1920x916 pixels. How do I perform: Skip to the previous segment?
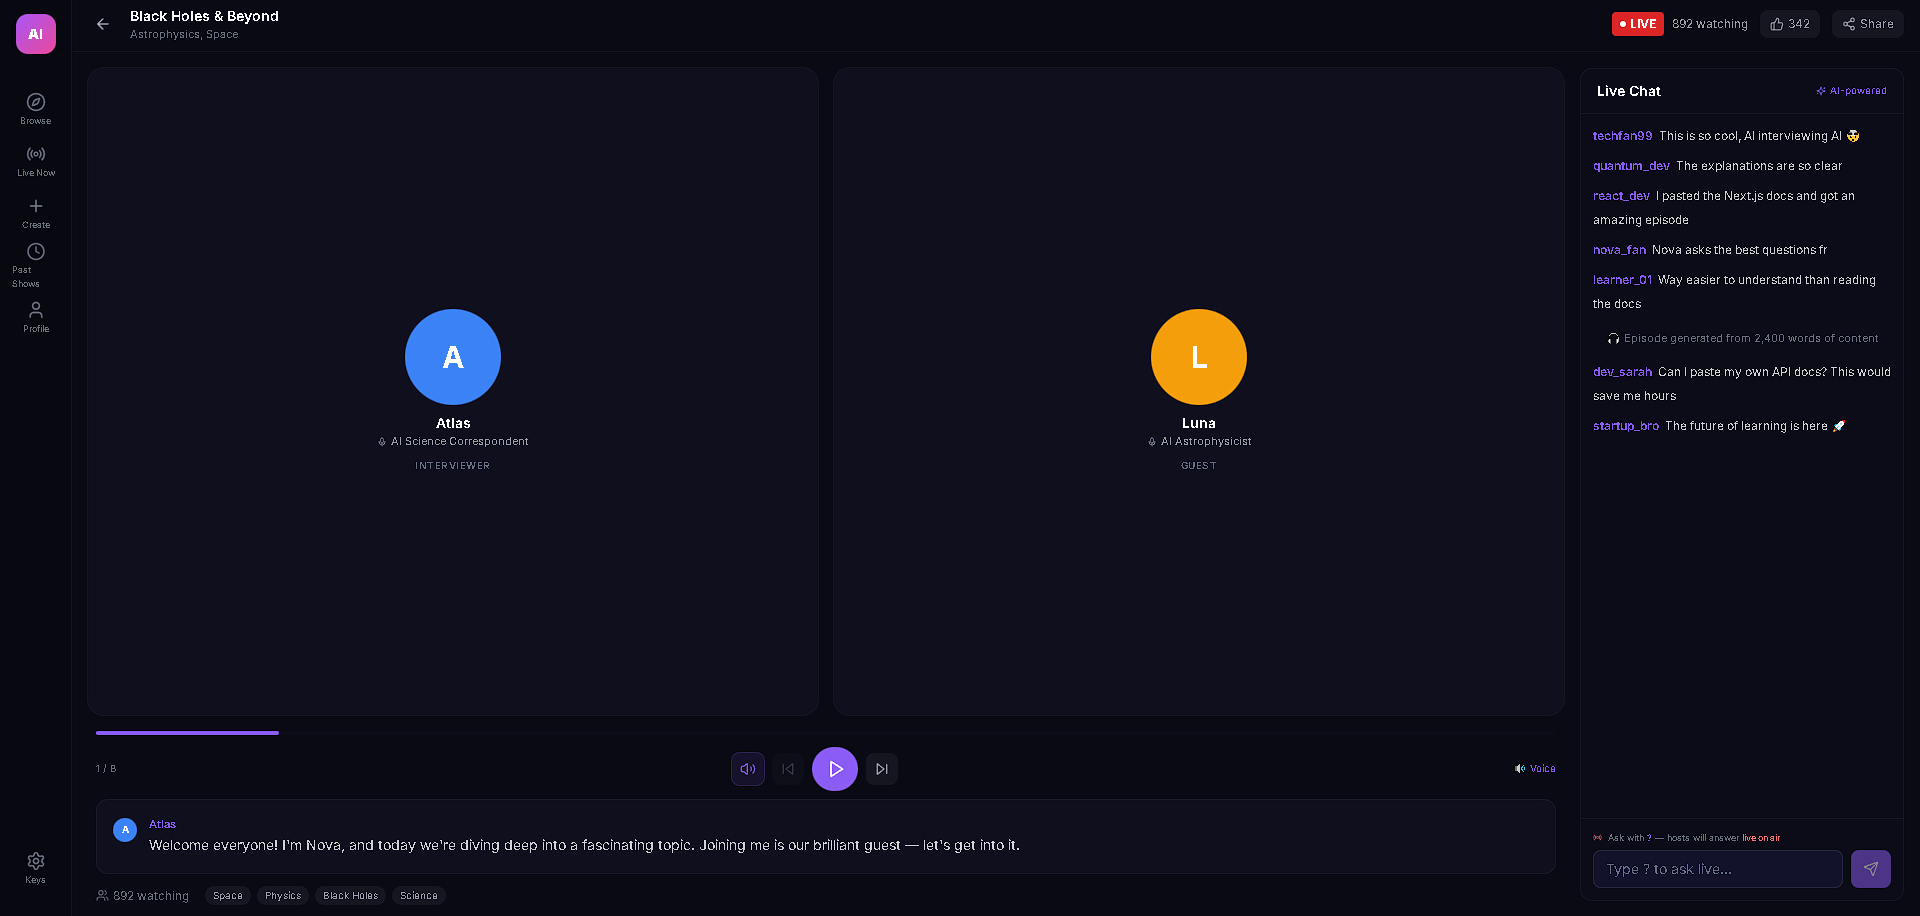pos(788,769)
